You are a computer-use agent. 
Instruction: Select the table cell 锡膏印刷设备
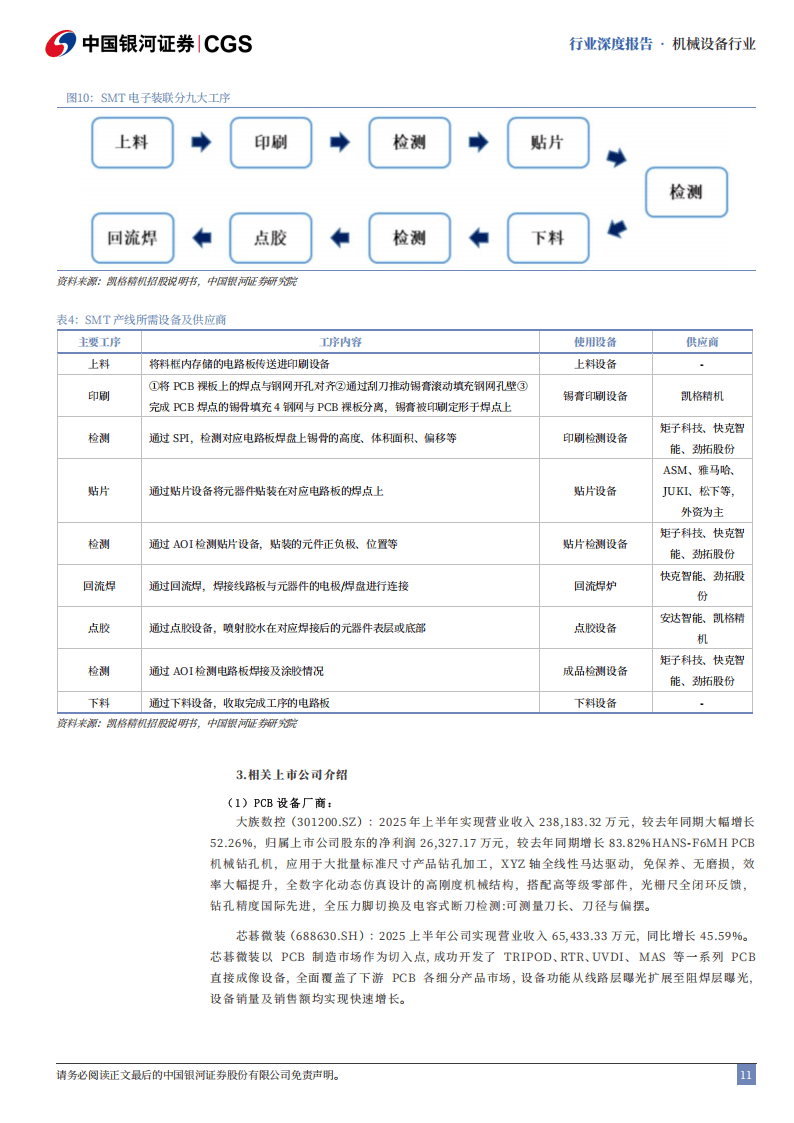(596, 396)
